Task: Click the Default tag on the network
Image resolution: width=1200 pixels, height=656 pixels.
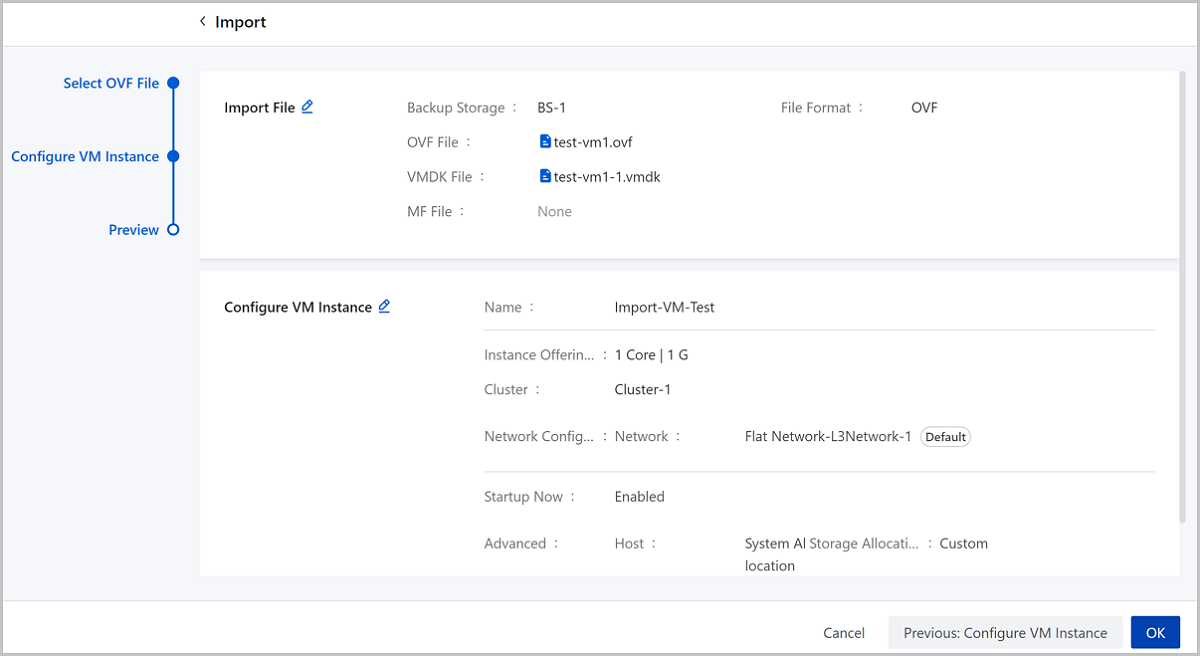Action: (x=945, y=437)
